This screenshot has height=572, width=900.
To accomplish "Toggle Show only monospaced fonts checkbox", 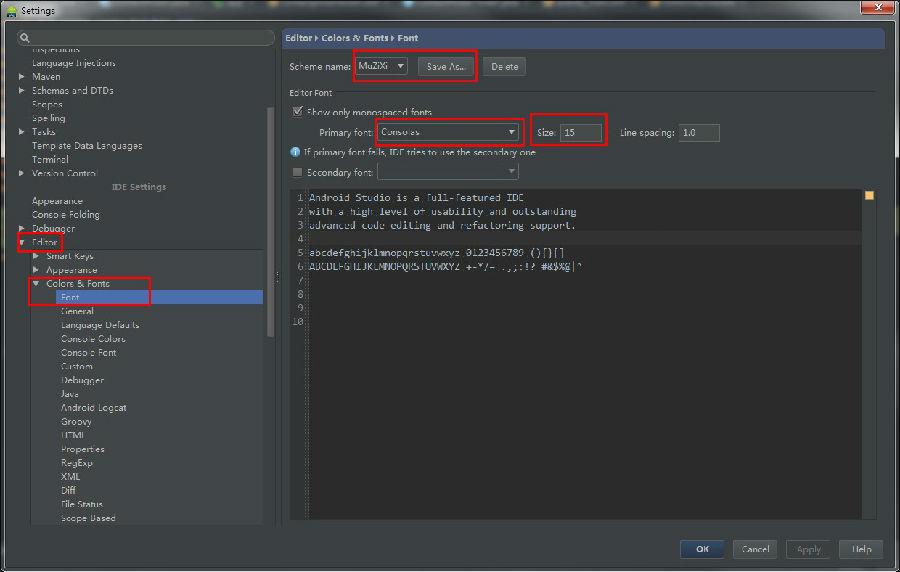I will pos(297,112).
